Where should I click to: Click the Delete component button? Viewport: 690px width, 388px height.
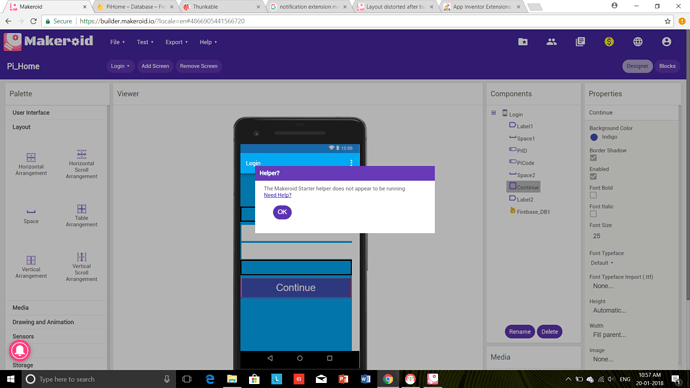pyautogui.click(x=549, y=332)
